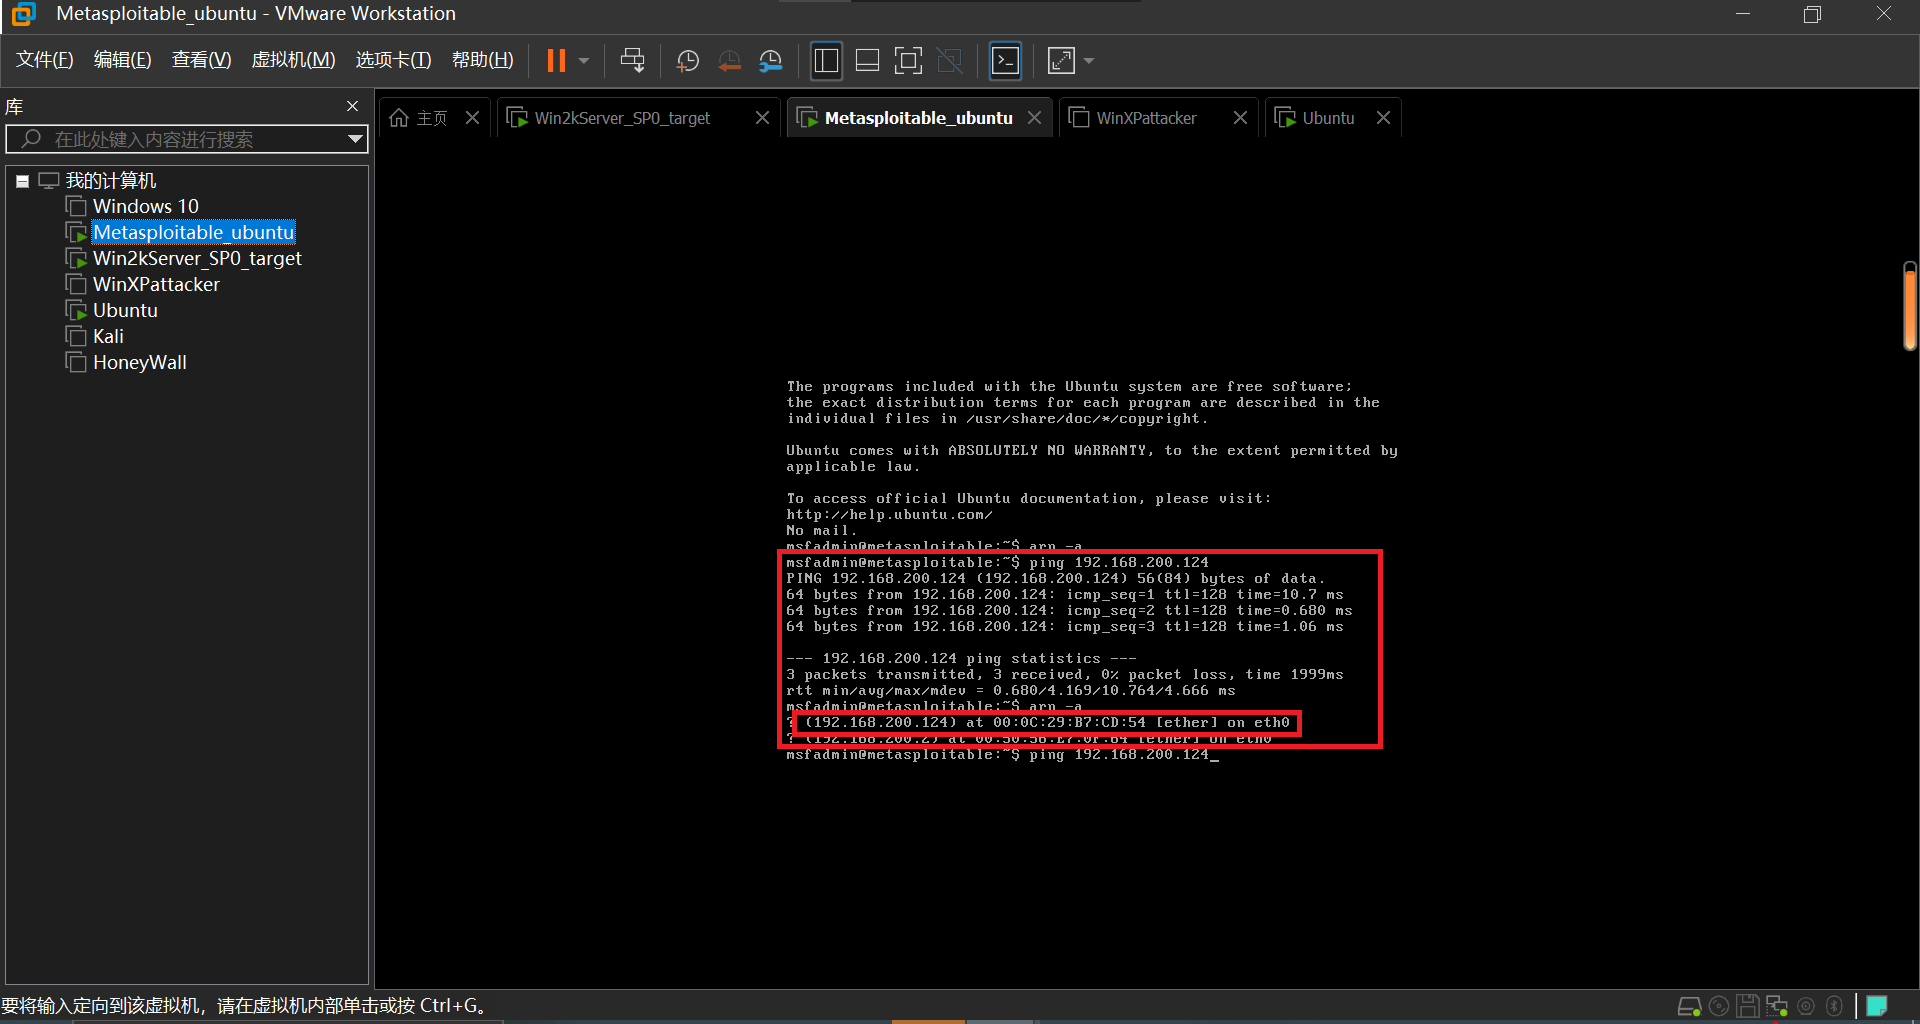This screenshot has width=1920, height=1024.
Task: Enter full screen mode
Action: point(908,61)
